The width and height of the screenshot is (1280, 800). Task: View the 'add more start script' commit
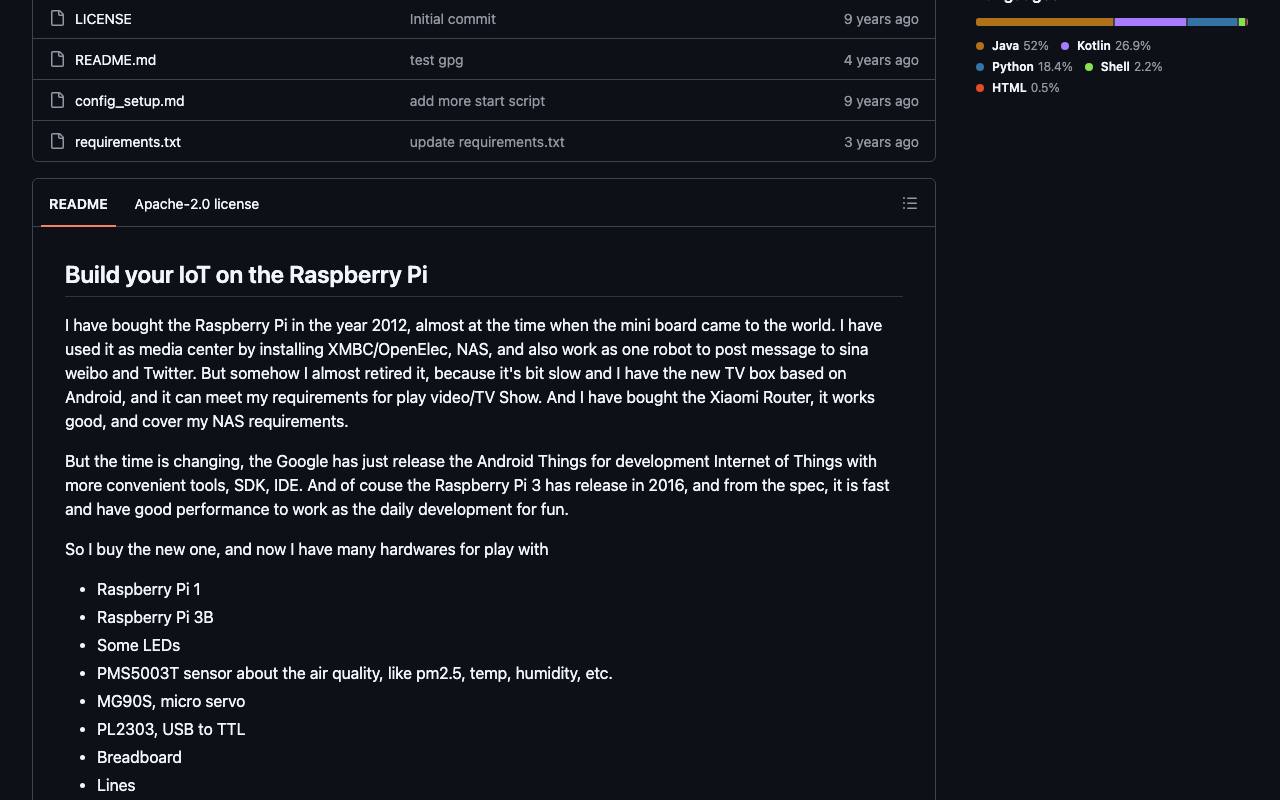tap(477, 101)
